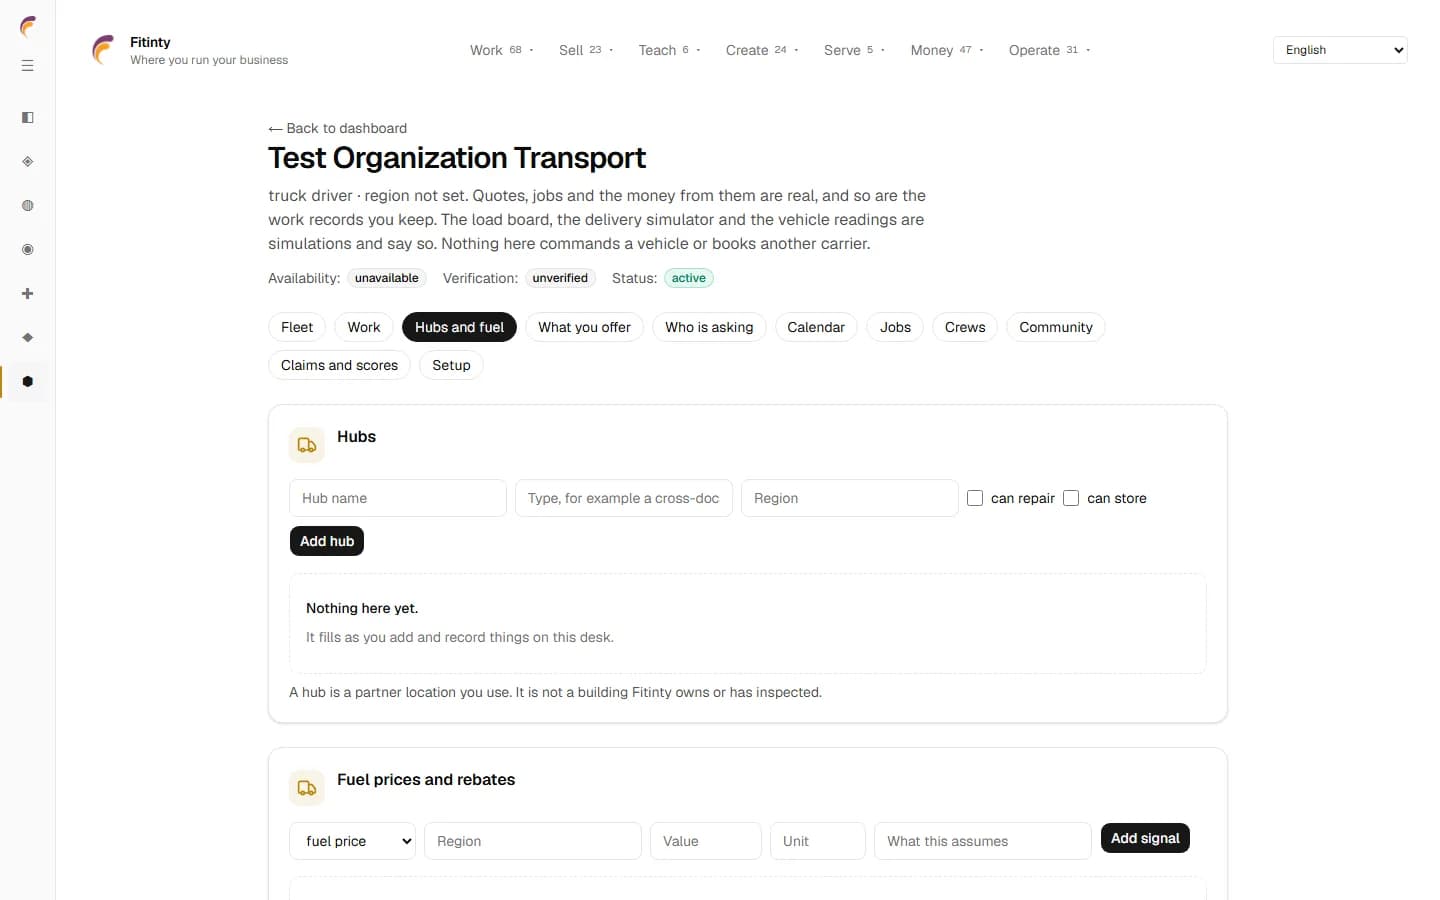Screen dimensions: 1440x900
Task: Go to the Who is asking tab
Action: 709,327
